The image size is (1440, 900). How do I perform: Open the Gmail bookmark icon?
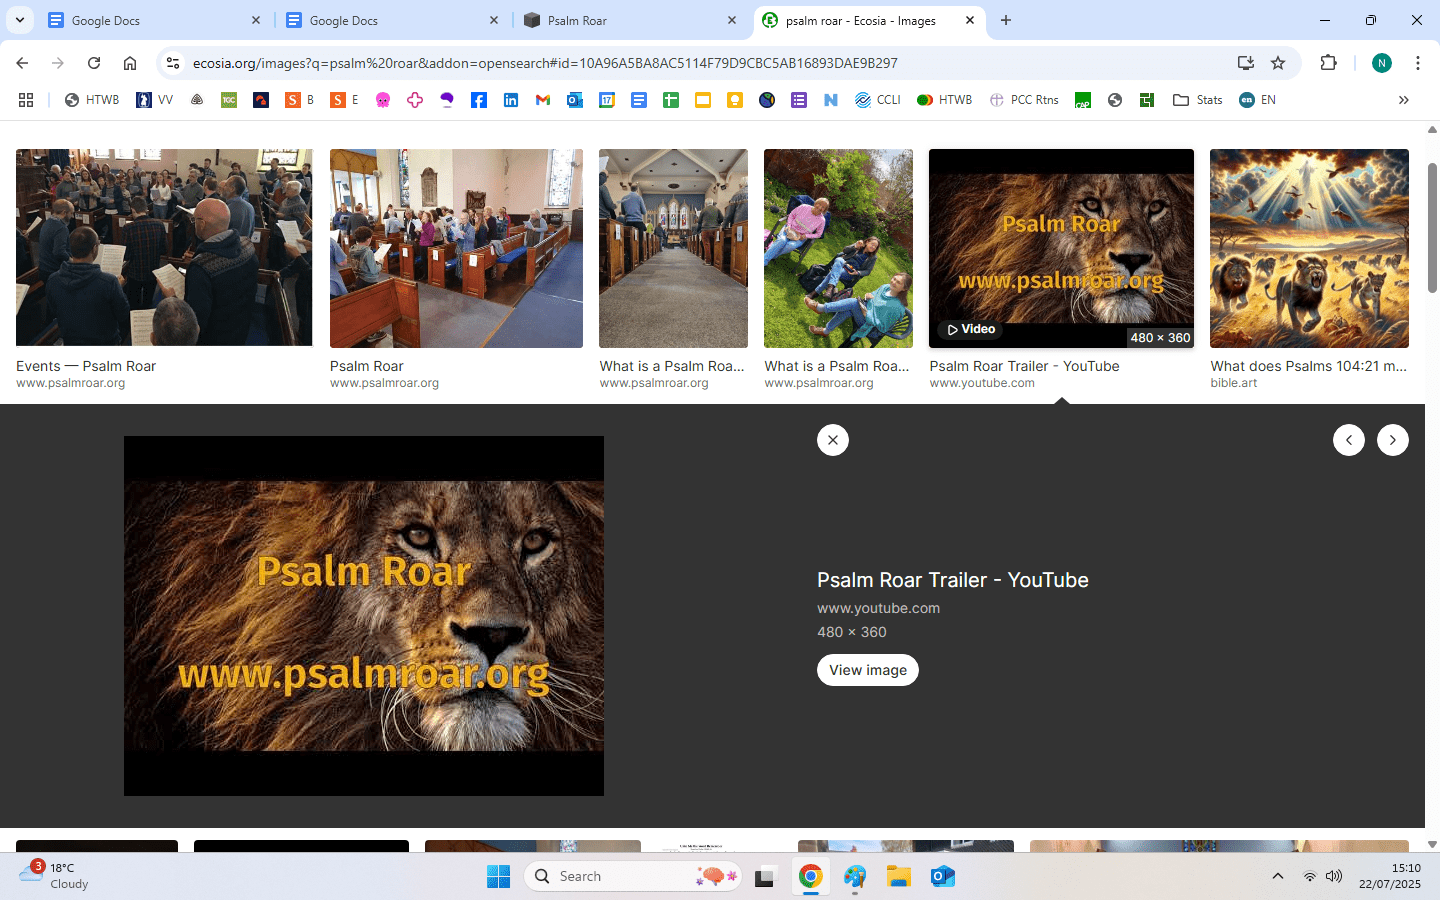pos(543,100)
